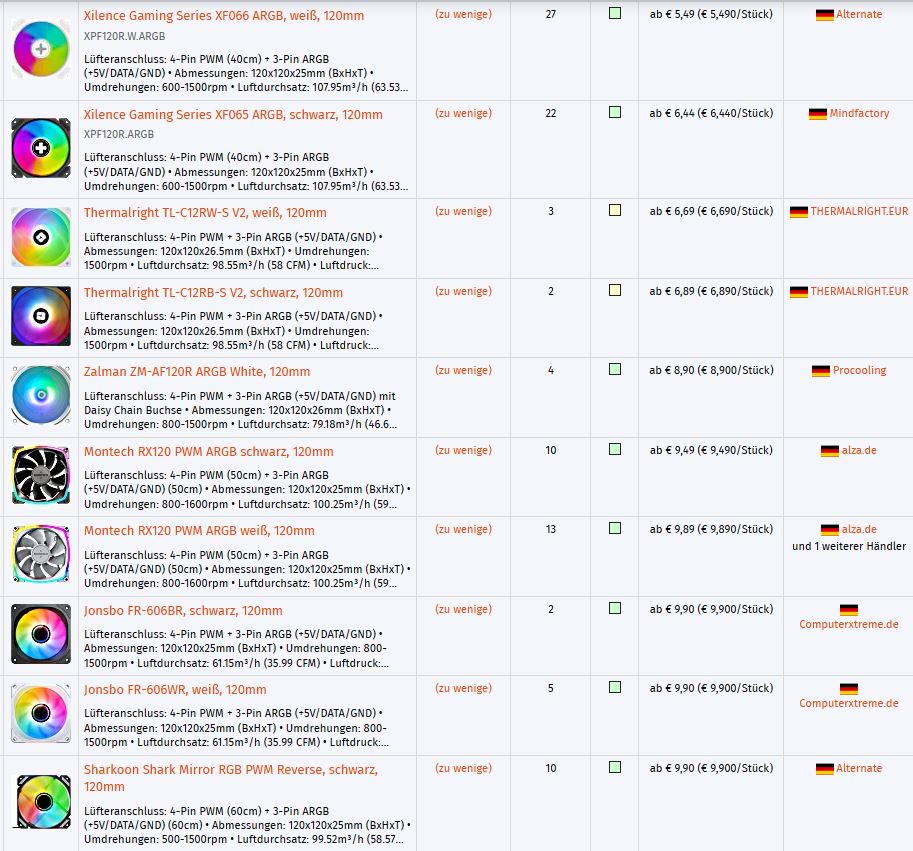Viewport: 913px width, 851px height.
Task: Open Xilence Gaming Series XF065 ARGB schwarz product link
Action: (x=233, y=115)
